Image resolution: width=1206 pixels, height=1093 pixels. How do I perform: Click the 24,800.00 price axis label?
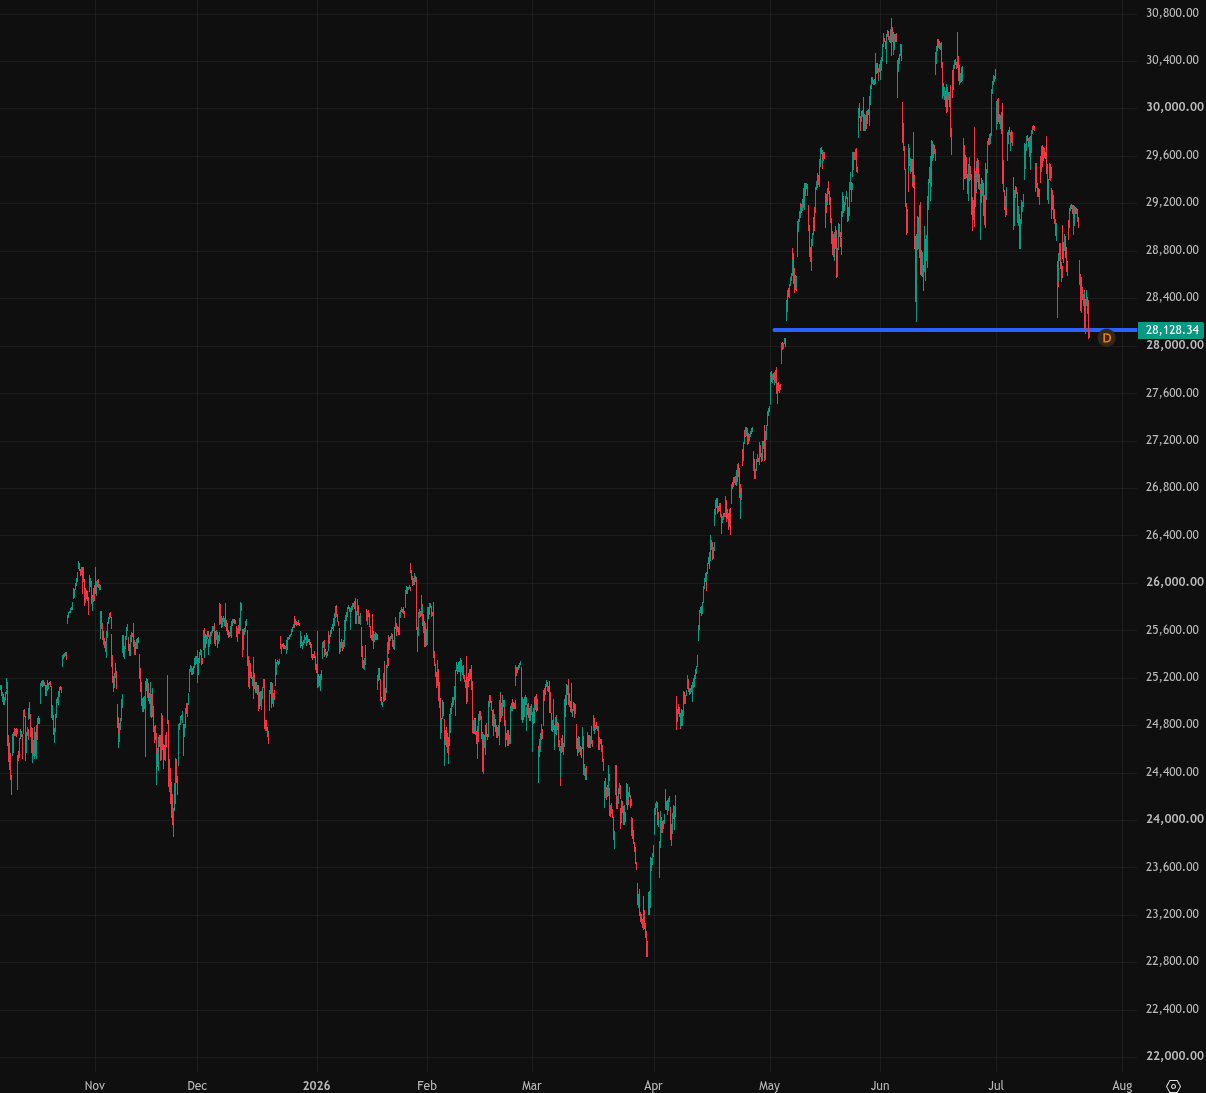pyautogui.click(x=1172, y=724)
